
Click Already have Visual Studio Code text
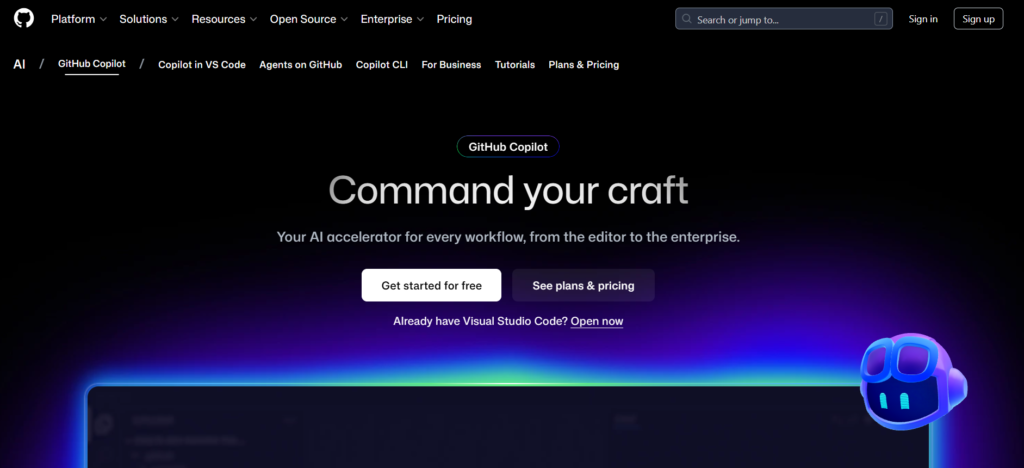(x=481, y=321)
